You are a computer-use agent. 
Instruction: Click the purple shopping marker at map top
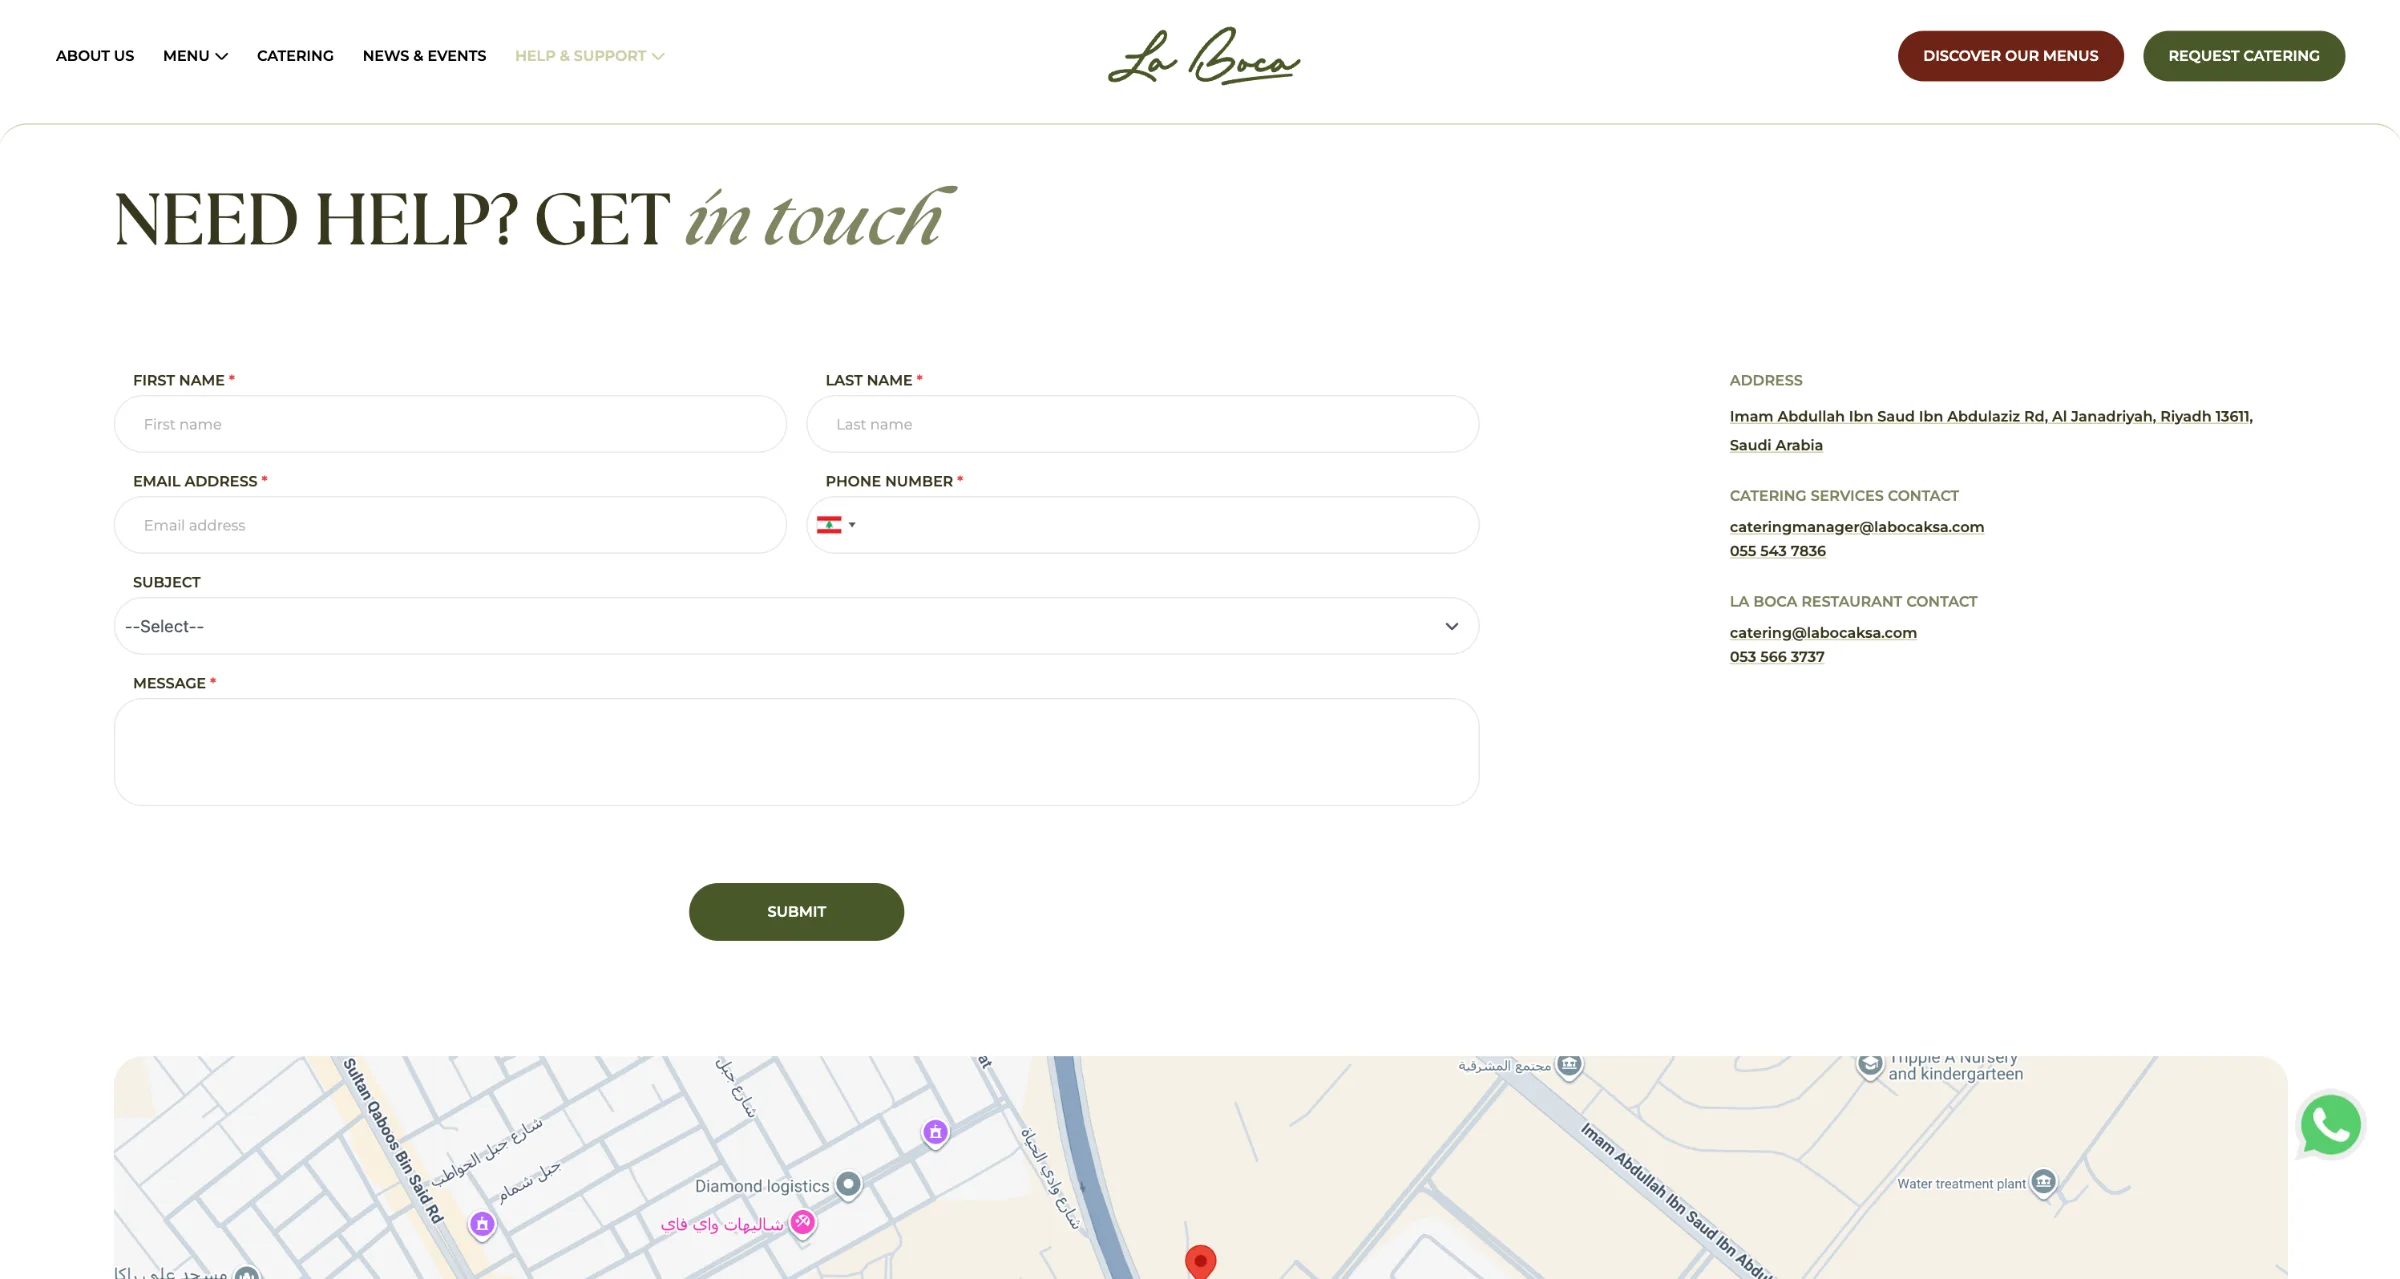[x=935, y=1133]
